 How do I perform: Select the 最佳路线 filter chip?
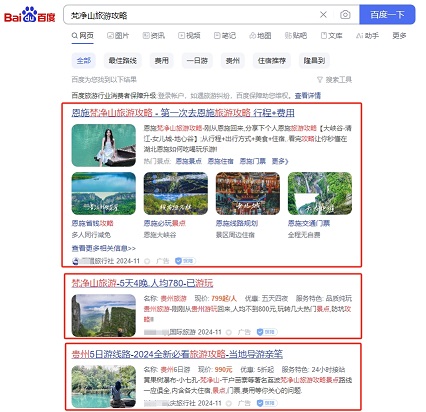tap(123, 61)
